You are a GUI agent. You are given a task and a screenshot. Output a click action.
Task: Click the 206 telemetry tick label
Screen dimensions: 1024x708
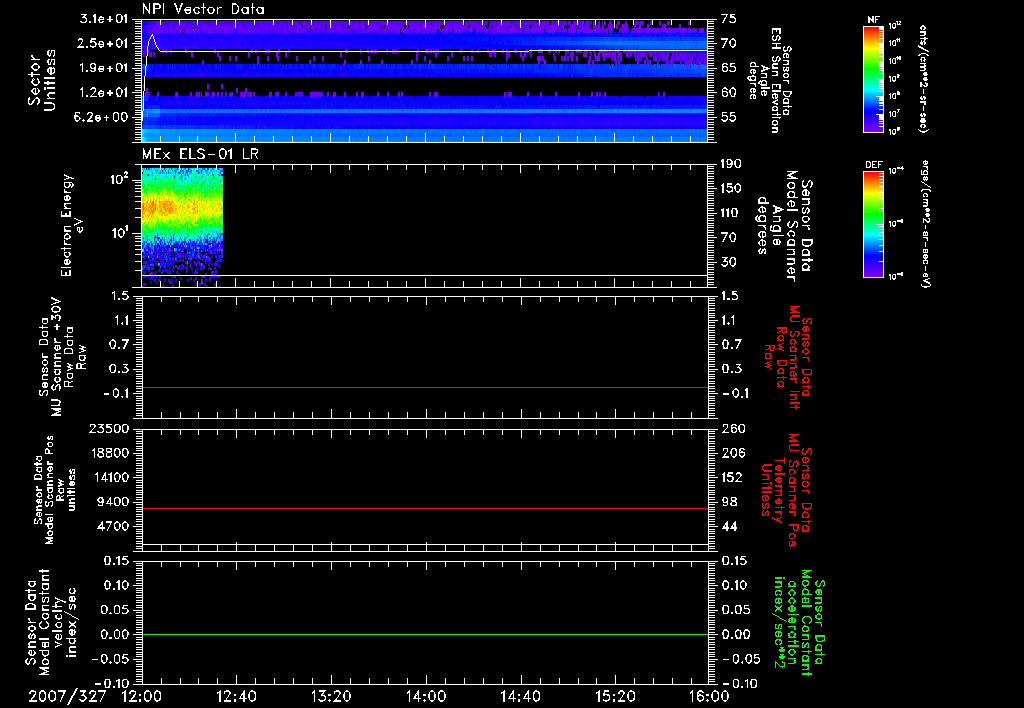[x=733, y=453]
